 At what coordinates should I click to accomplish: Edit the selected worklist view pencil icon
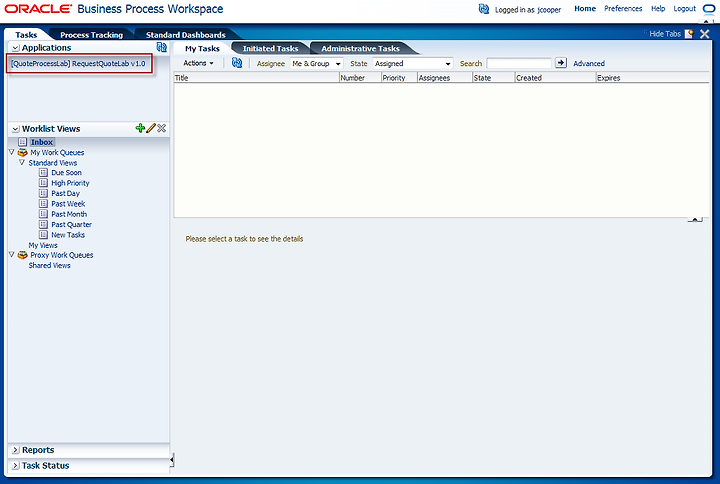151,128
